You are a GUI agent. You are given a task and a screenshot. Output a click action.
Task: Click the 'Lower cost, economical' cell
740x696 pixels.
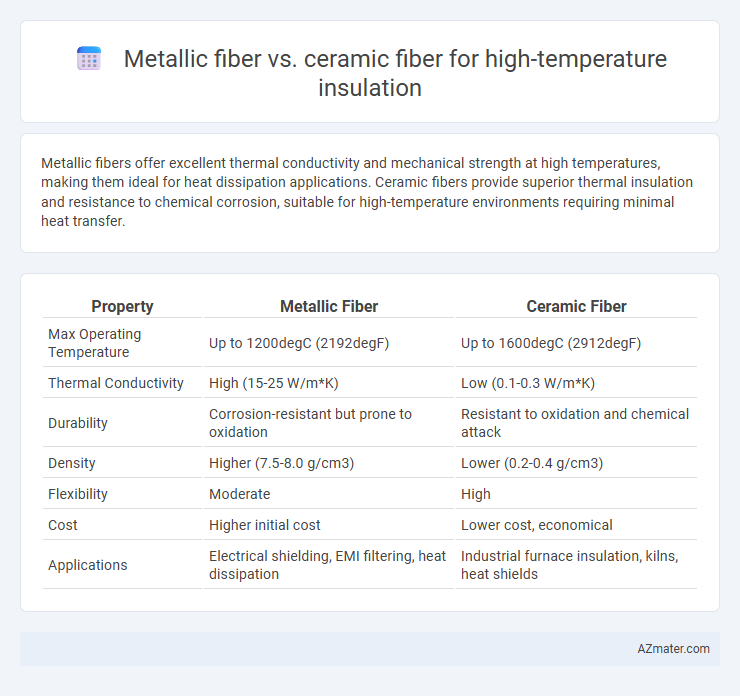(x=576, y=525)
